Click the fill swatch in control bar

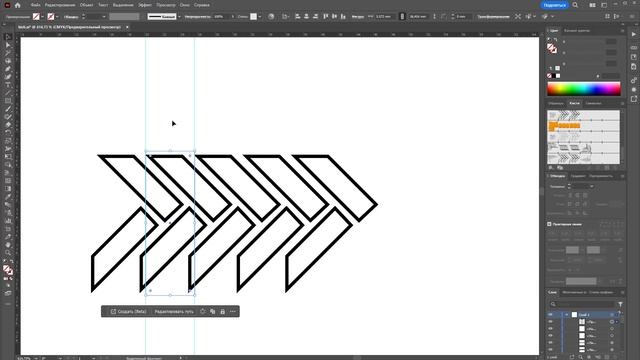click(36, 17)
